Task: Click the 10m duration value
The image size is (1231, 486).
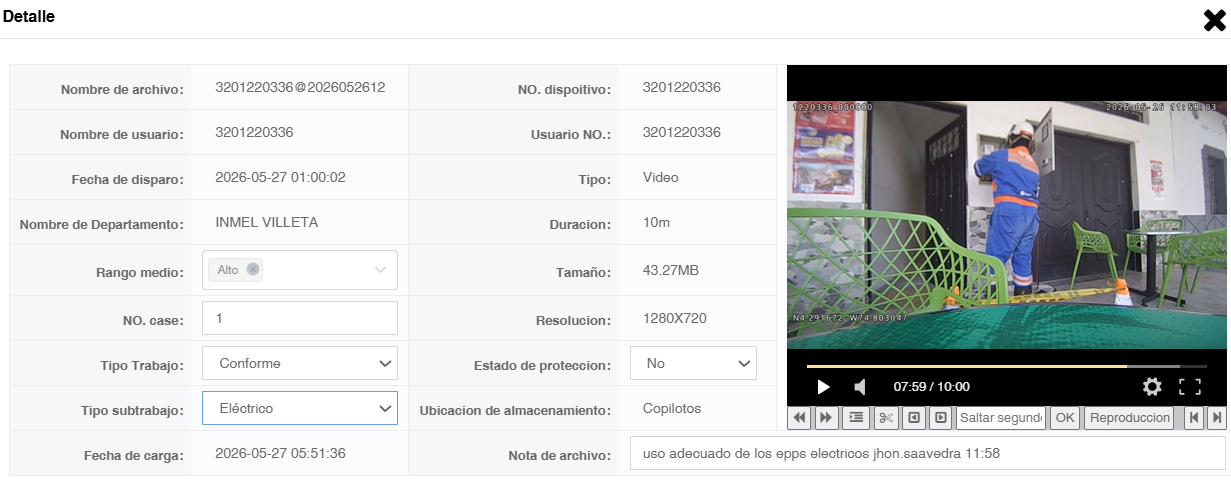Action: [656, 222]
